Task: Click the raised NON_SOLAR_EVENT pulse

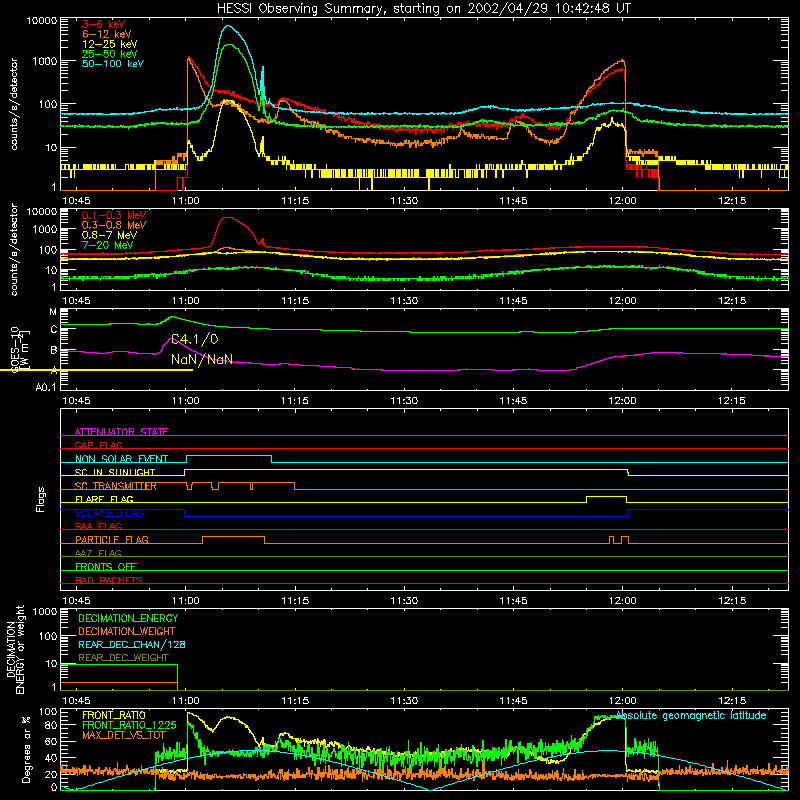Action: tap(229, 456)
